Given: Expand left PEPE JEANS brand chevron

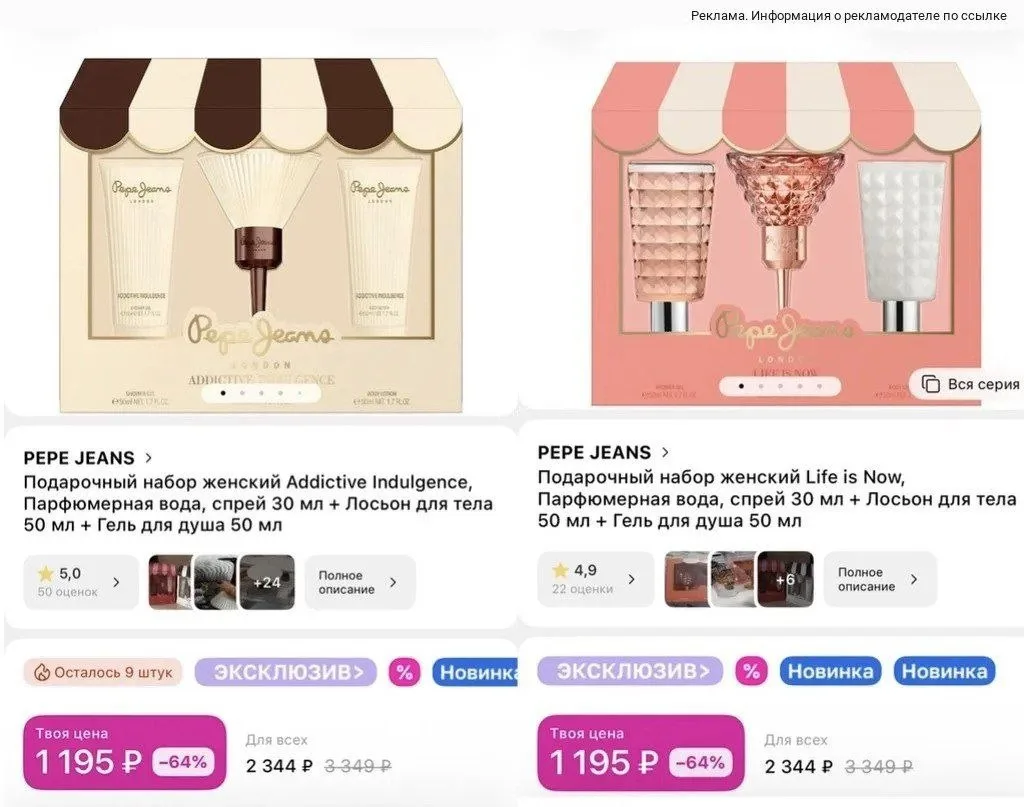Looking at the screenshot, I should point(149,457).
